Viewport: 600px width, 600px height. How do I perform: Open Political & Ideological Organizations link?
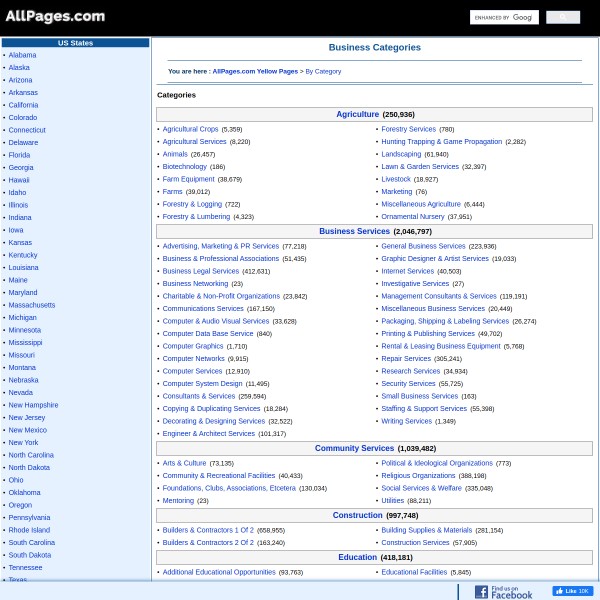pyautogui.click(x=437, y=463)
